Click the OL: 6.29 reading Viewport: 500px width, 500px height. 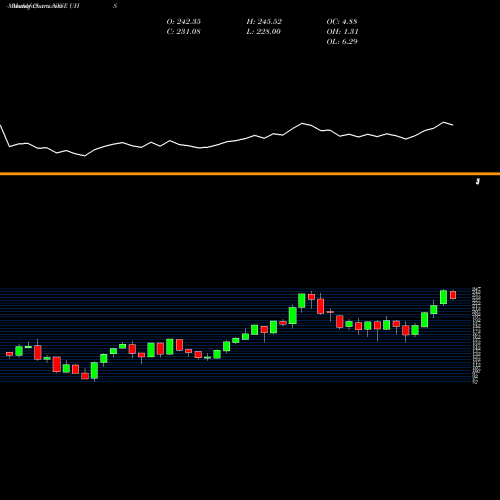(x=342, y=42)
